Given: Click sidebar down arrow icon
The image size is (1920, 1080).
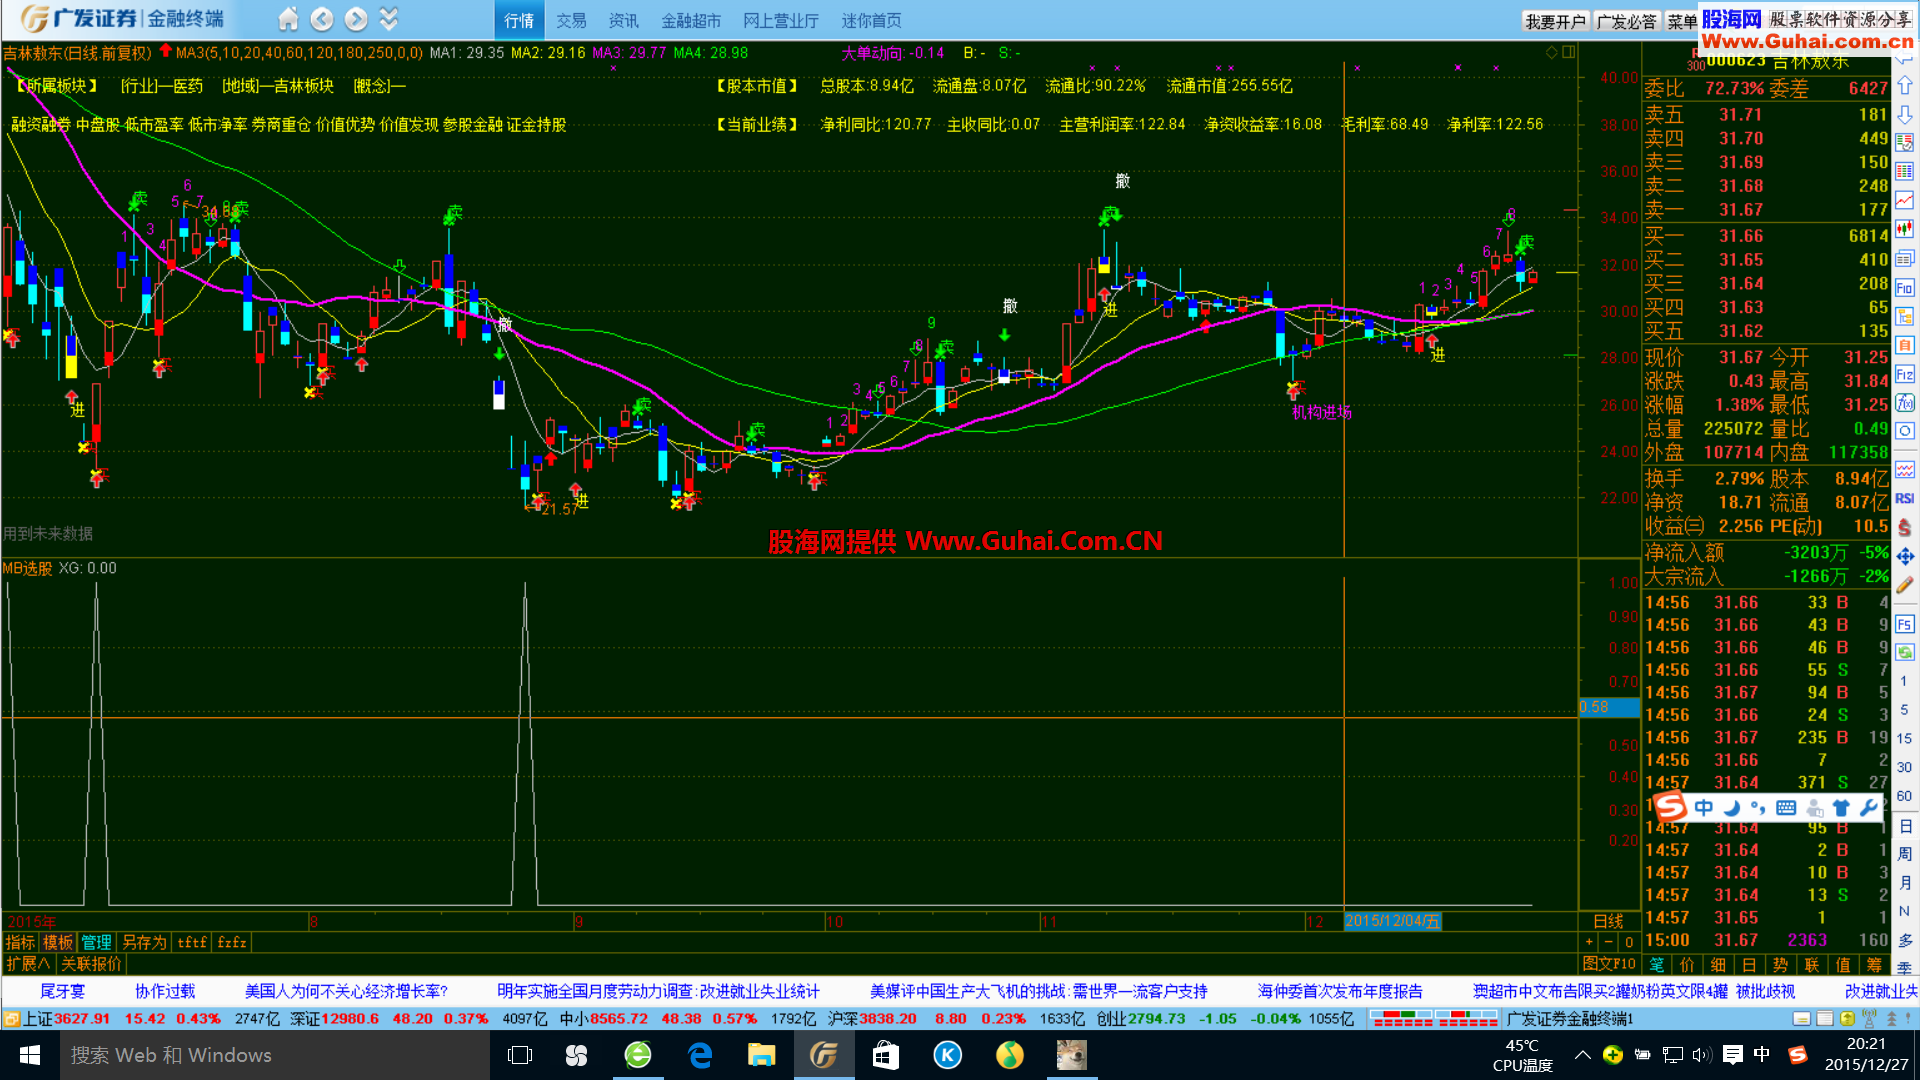Looking at the screenshot, I should [x=1905, y=114].
